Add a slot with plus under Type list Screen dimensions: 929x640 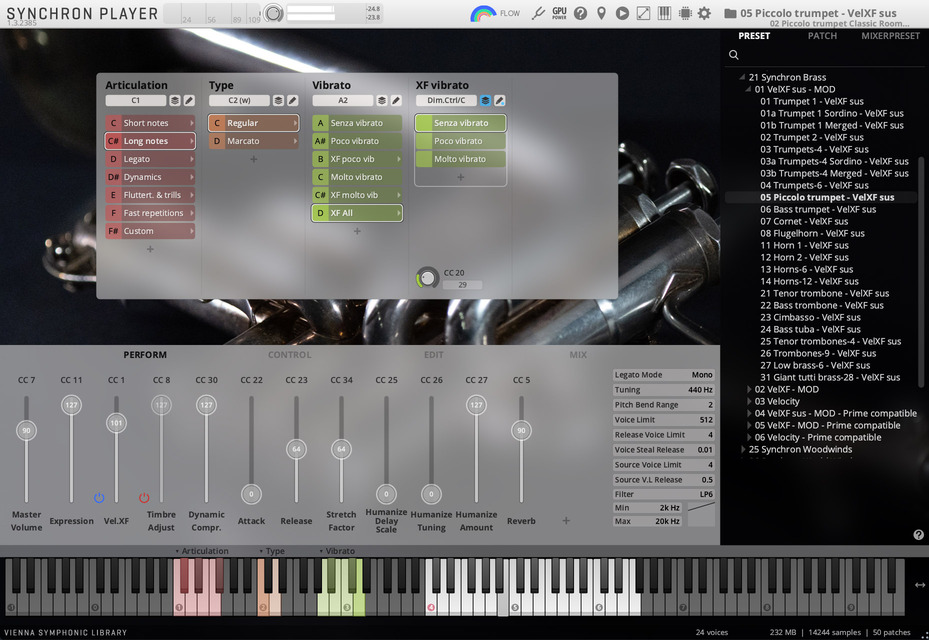254,159
